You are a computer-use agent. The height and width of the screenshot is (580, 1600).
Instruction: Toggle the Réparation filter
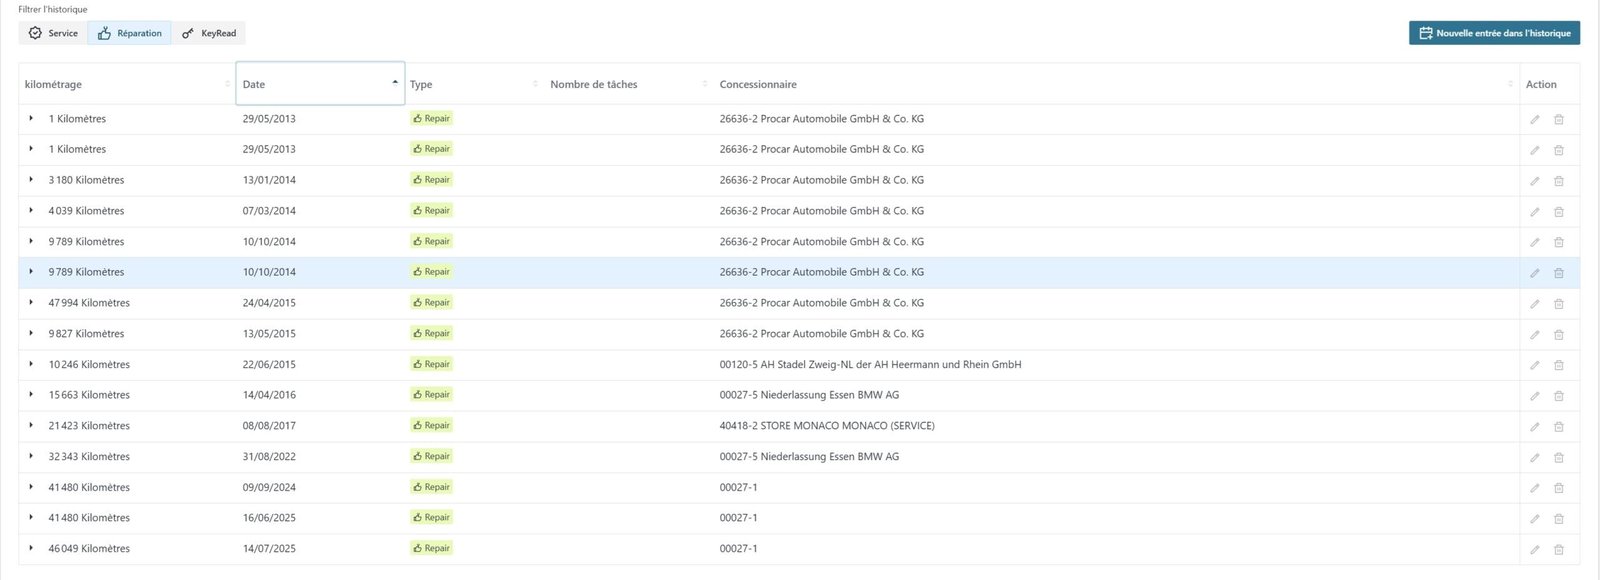[x=130, y=33]
